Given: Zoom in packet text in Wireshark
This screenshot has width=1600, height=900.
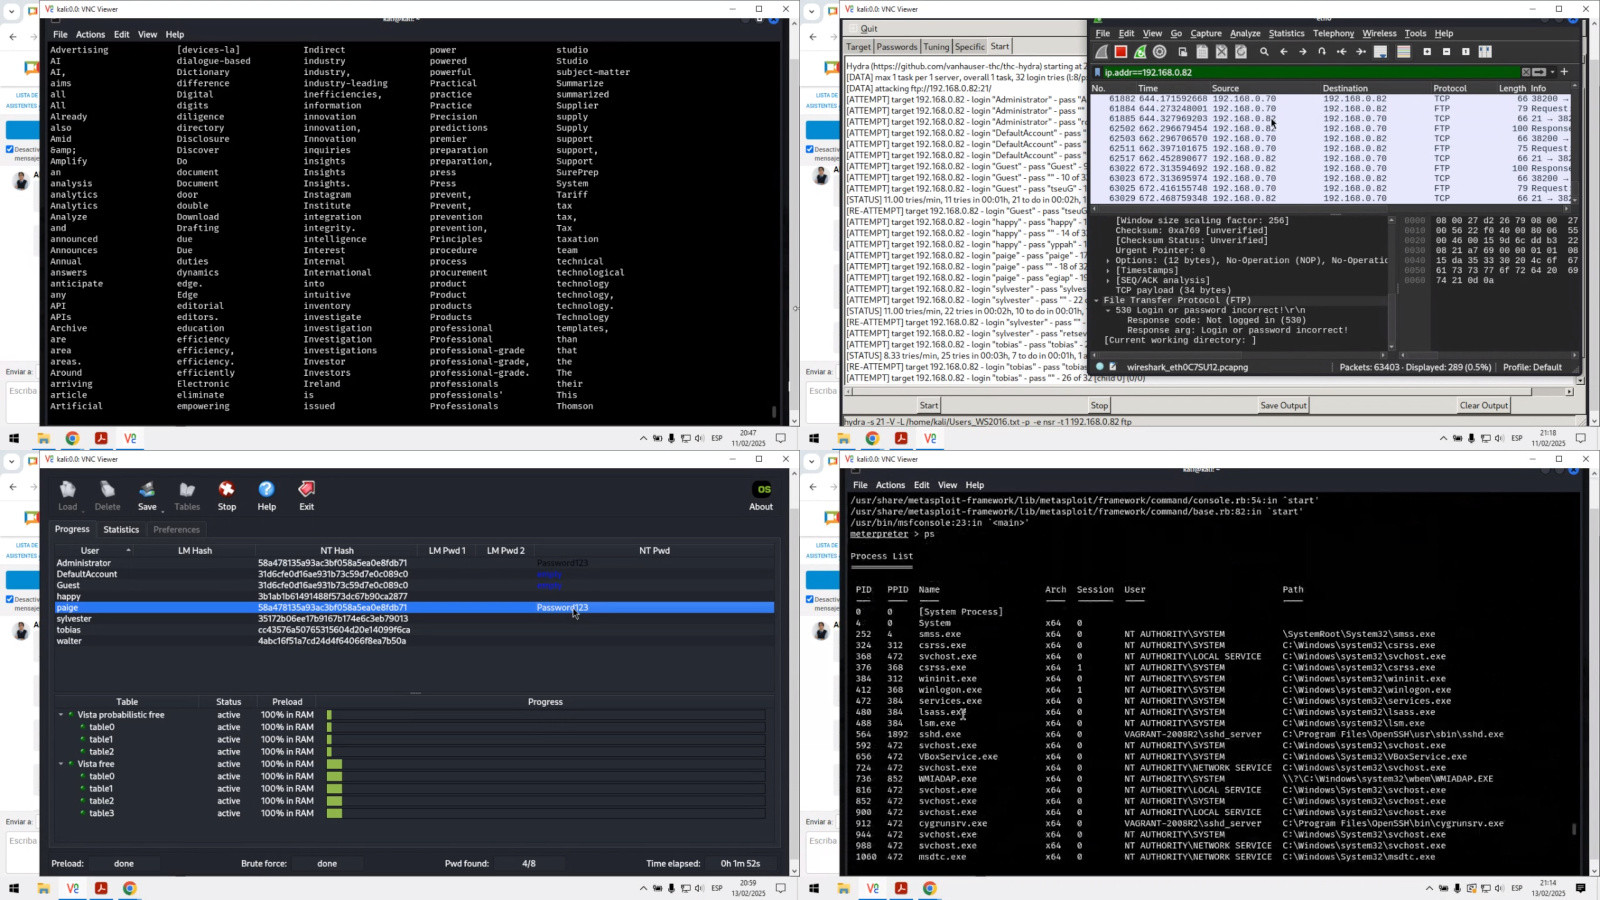Looking at the screenshot, I should (1427, 52).
